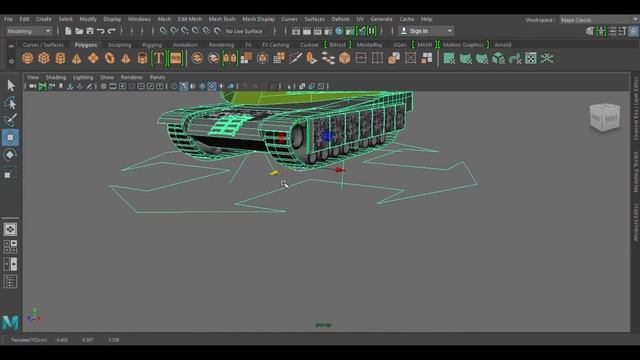Viewport: 640px width, 360px height.
Task: Open the shelf tab selector menu
Action: point(11,46)
